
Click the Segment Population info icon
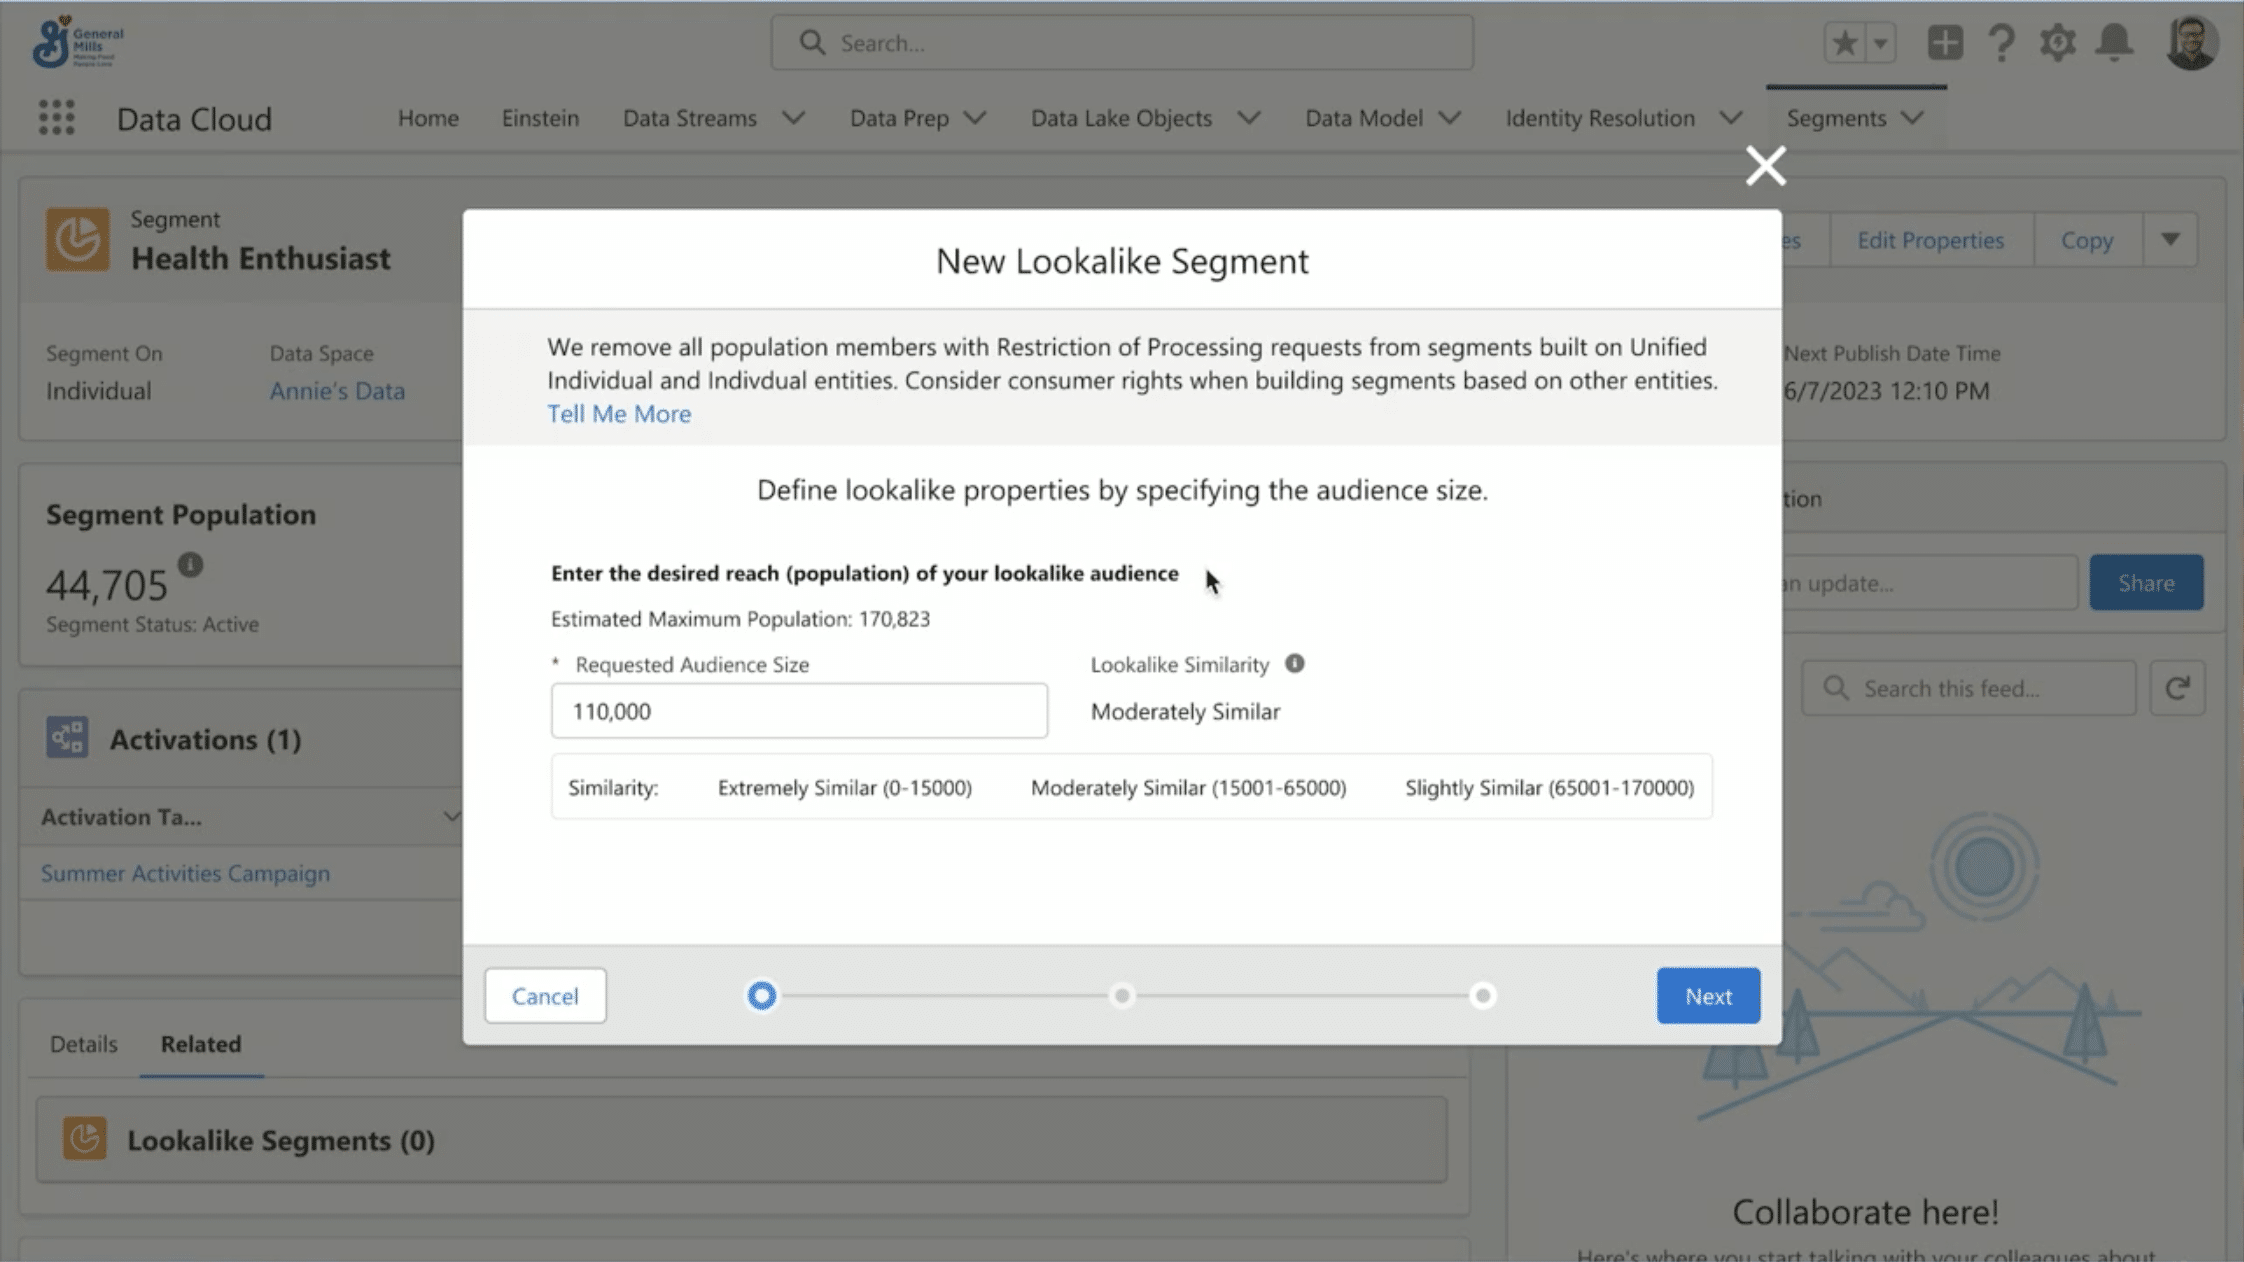[x=190, y=565]
